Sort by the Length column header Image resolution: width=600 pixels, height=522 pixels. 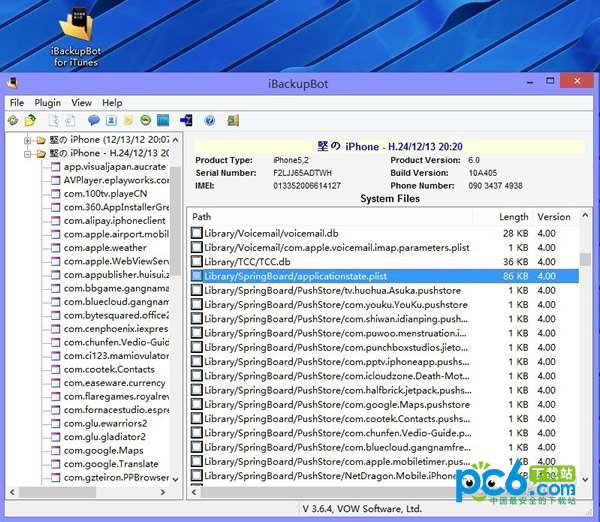click(x=502, y=217)
